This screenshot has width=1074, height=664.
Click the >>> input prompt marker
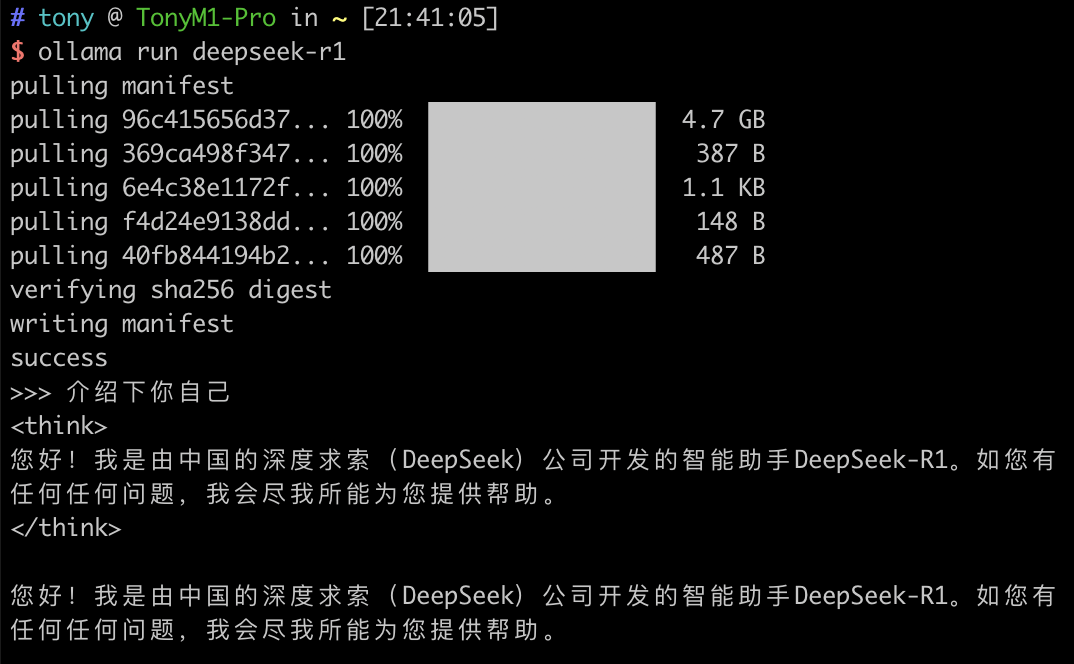(x=30, y=392)
